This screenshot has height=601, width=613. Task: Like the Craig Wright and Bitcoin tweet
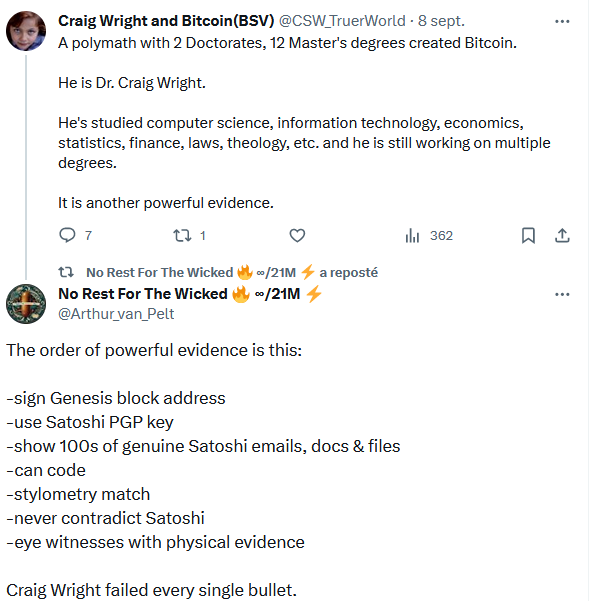(x=297, y=236)
